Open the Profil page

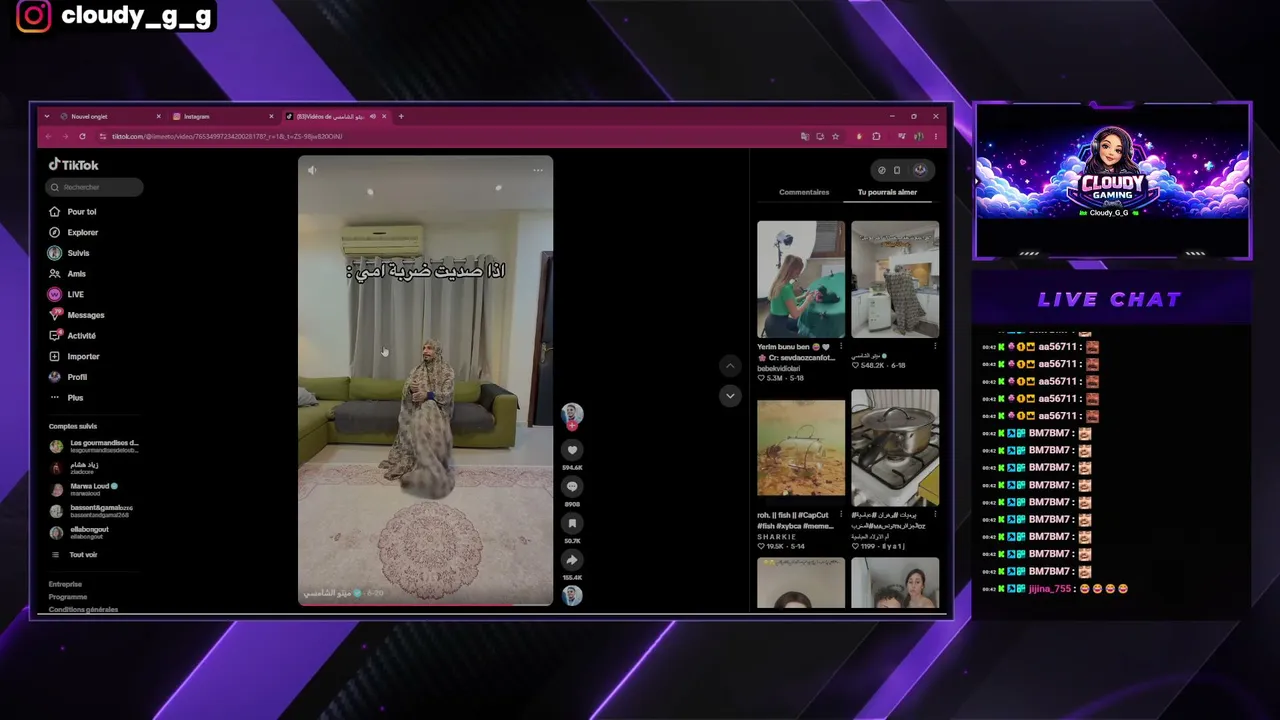coord(68,377)
